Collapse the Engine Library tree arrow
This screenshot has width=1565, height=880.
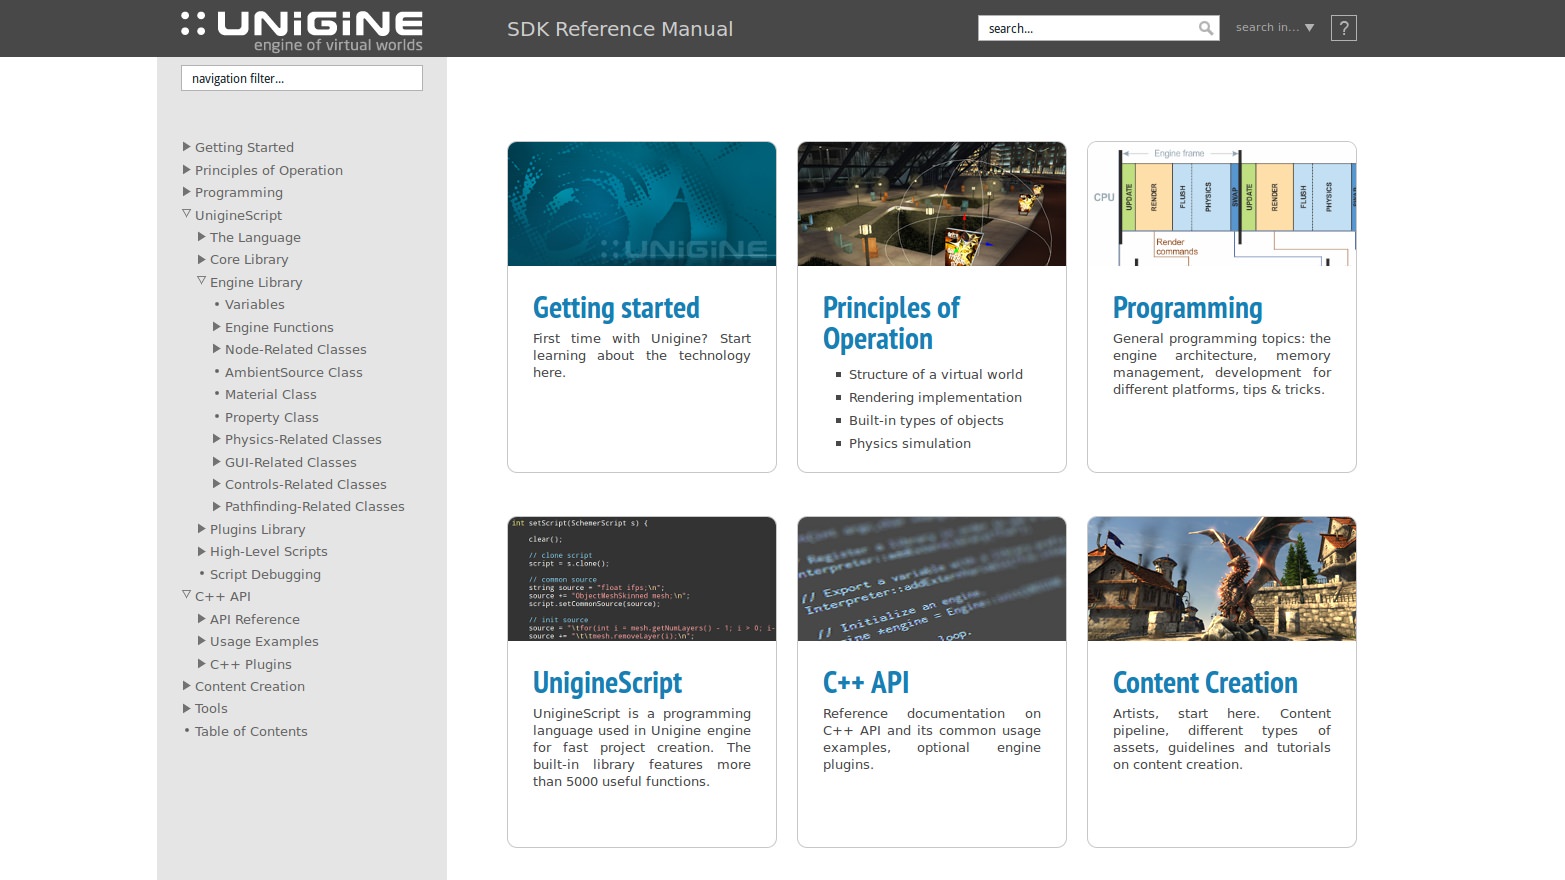click(201, 281)
